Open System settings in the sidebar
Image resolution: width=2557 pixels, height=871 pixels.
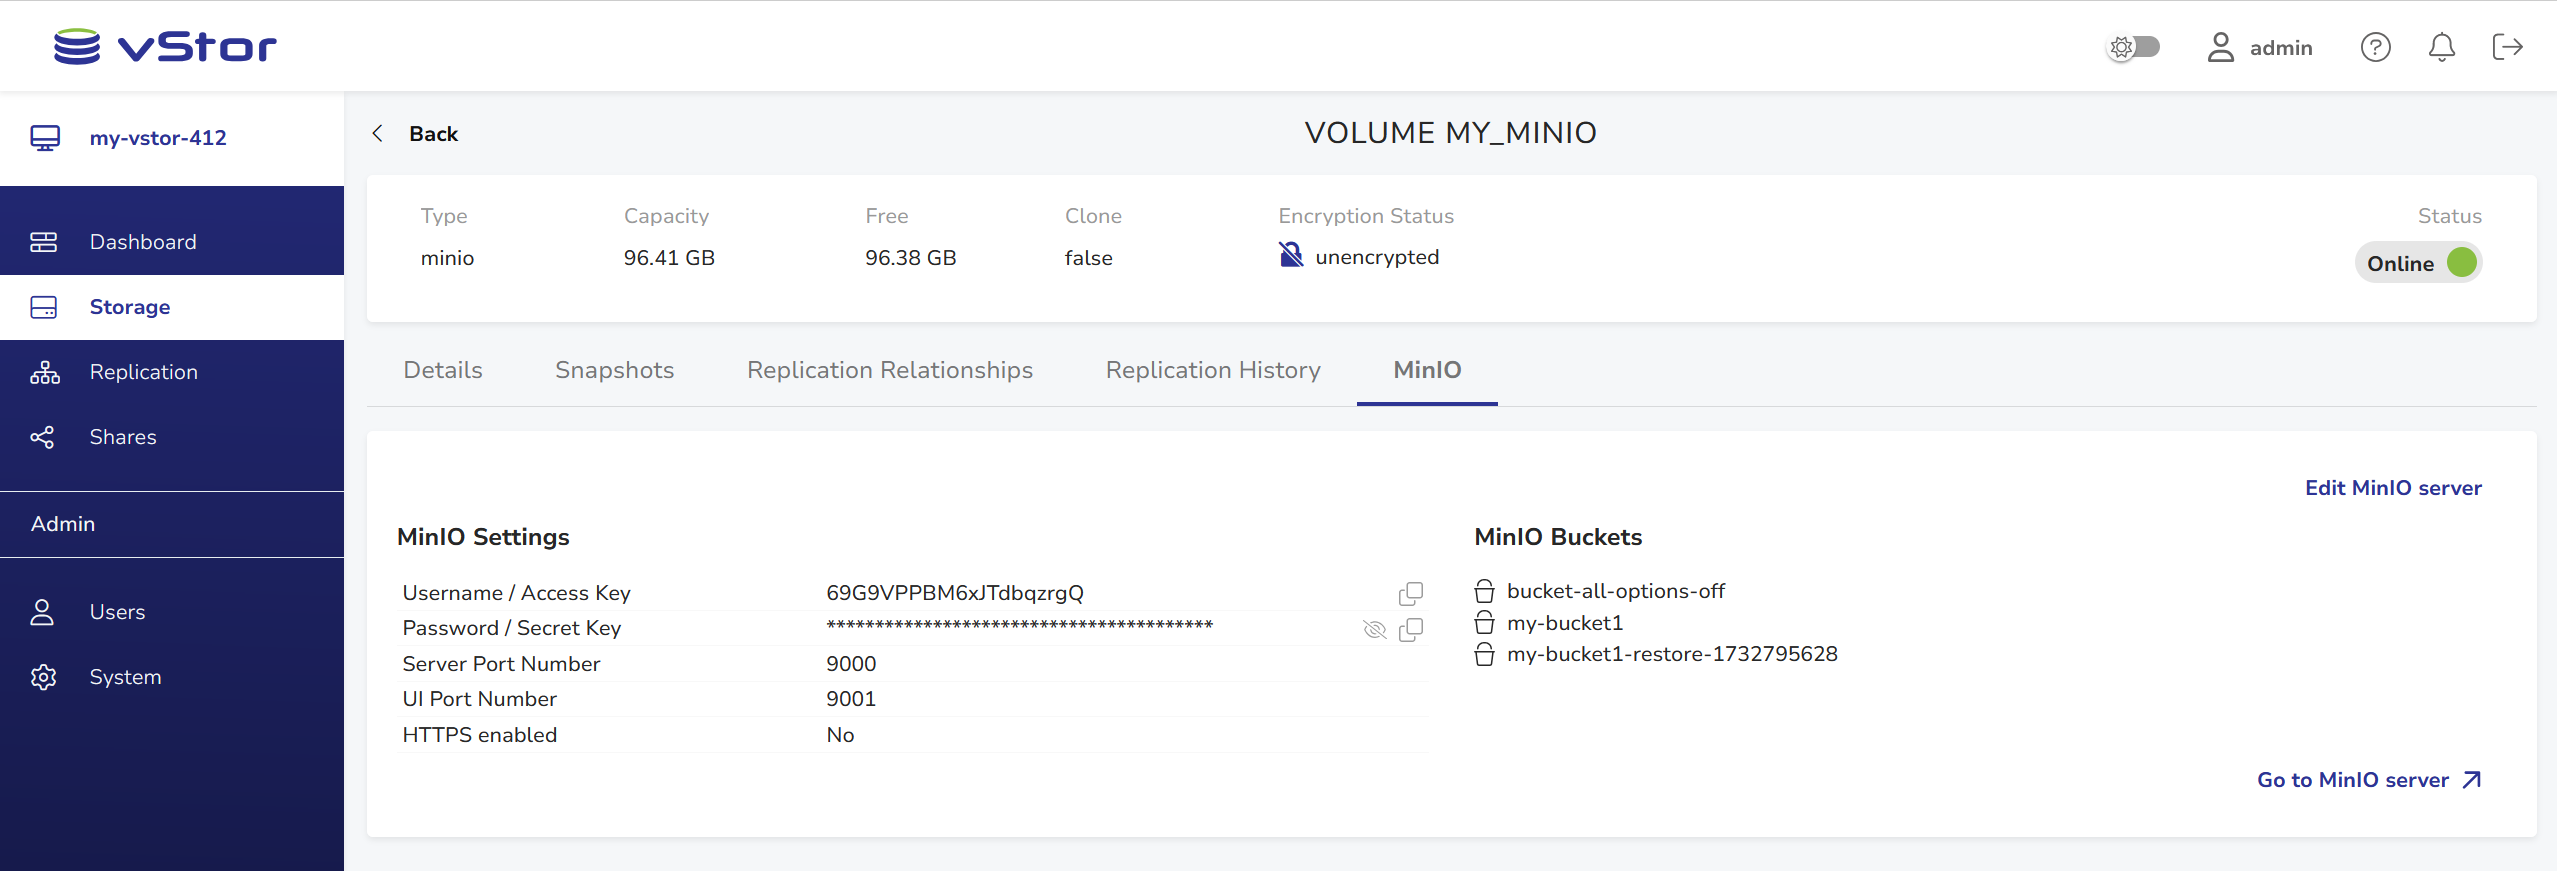pyautogui.click(x=124, y=677)
